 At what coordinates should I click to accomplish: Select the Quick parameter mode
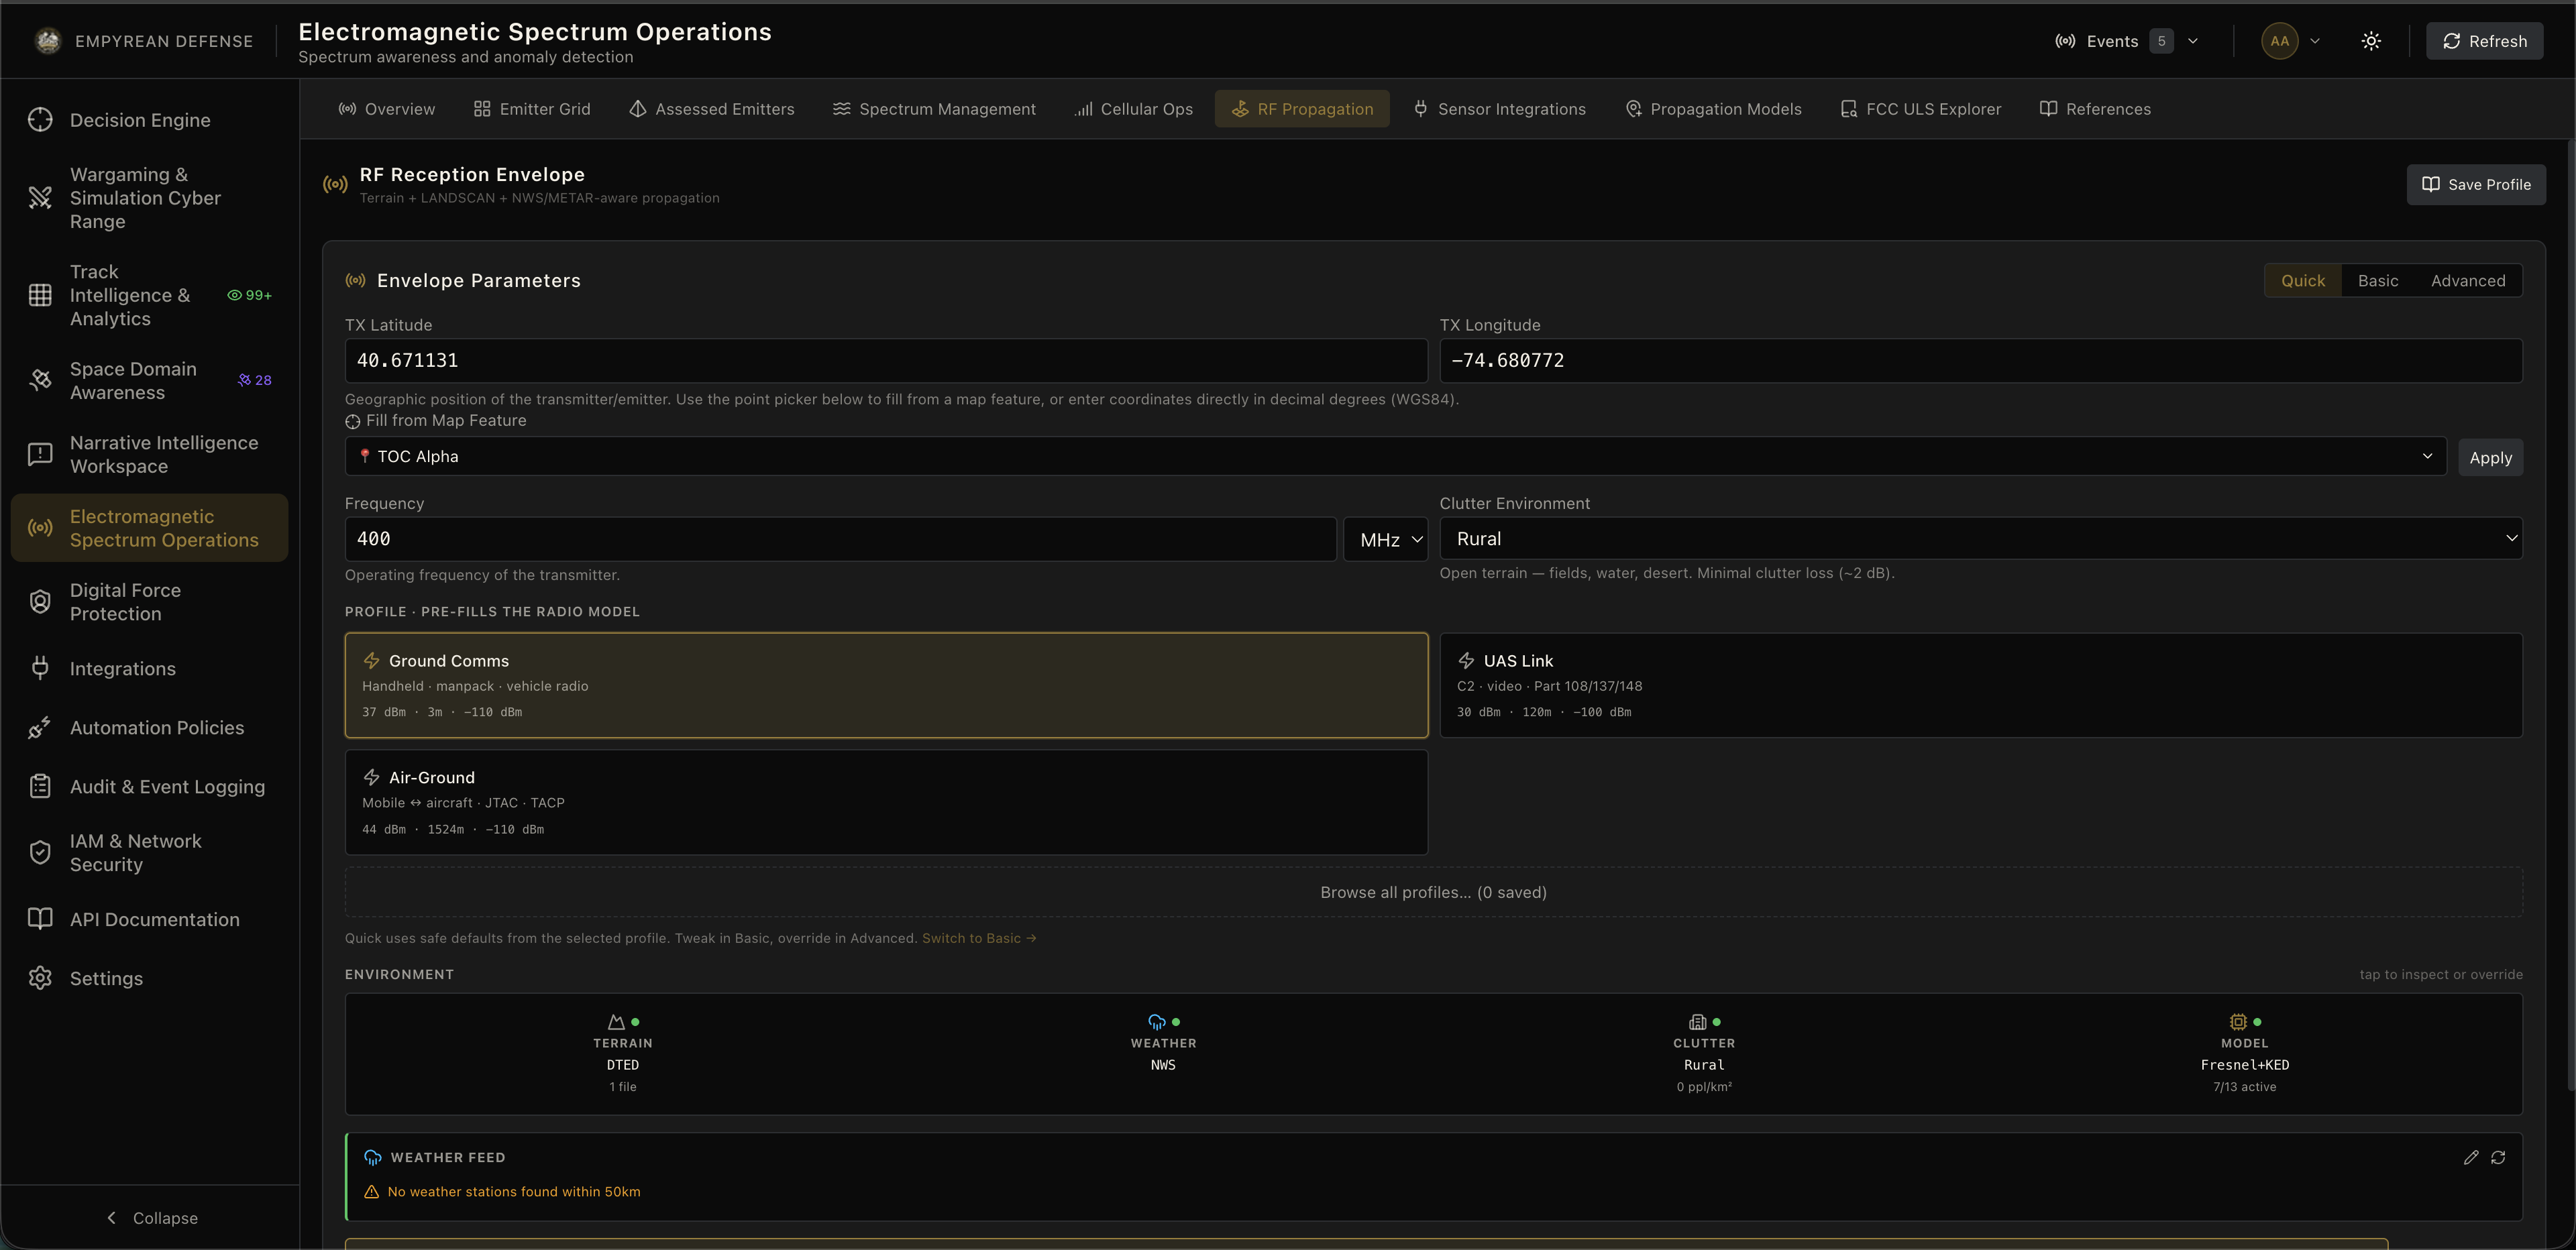pos(2303,281)
